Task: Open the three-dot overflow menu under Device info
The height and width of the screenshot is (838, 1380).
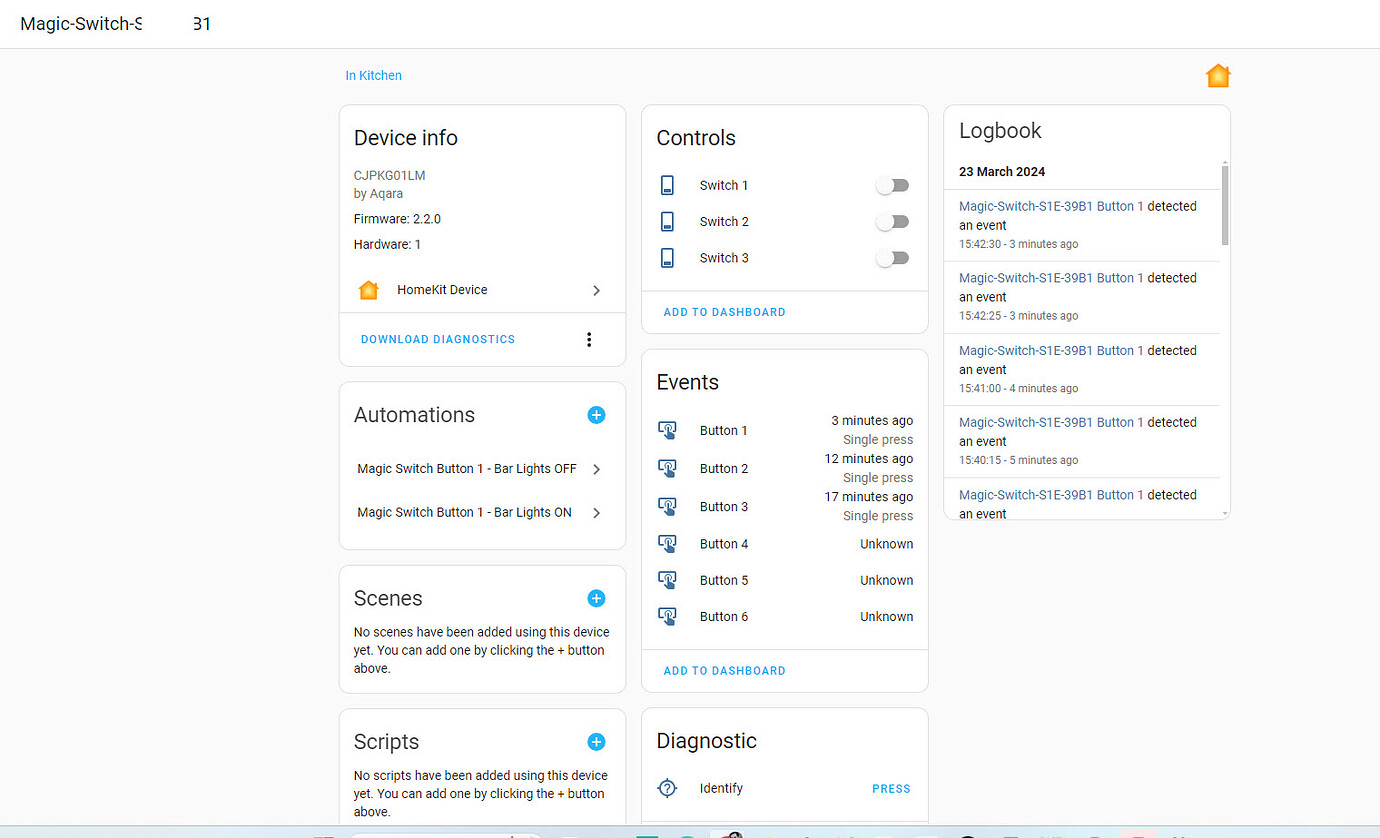Action: point(589,339)
